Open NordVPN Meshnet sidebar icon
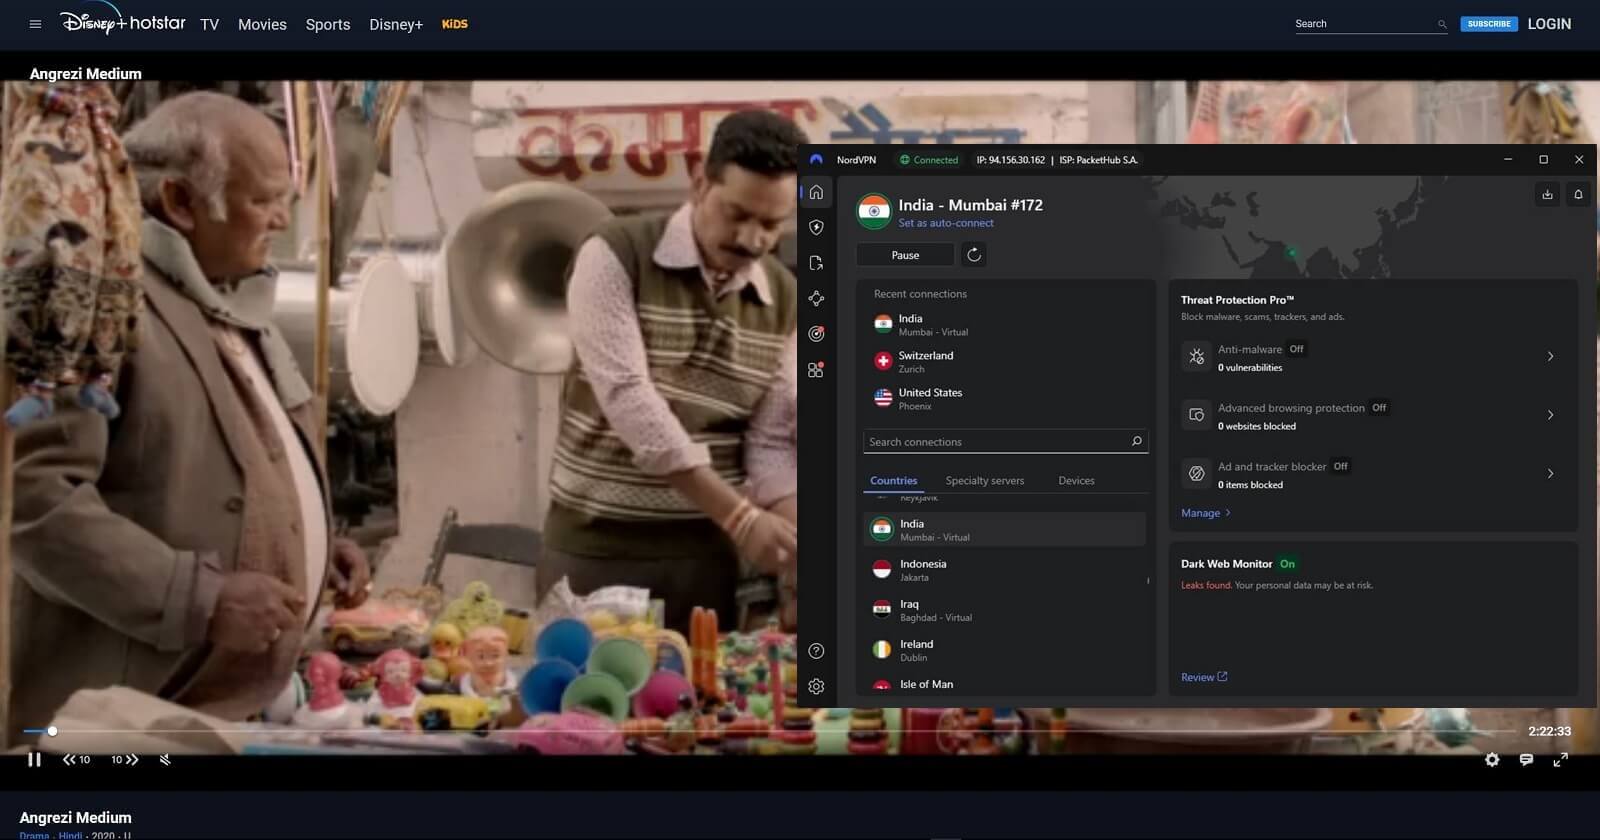 tap(816, 298)
